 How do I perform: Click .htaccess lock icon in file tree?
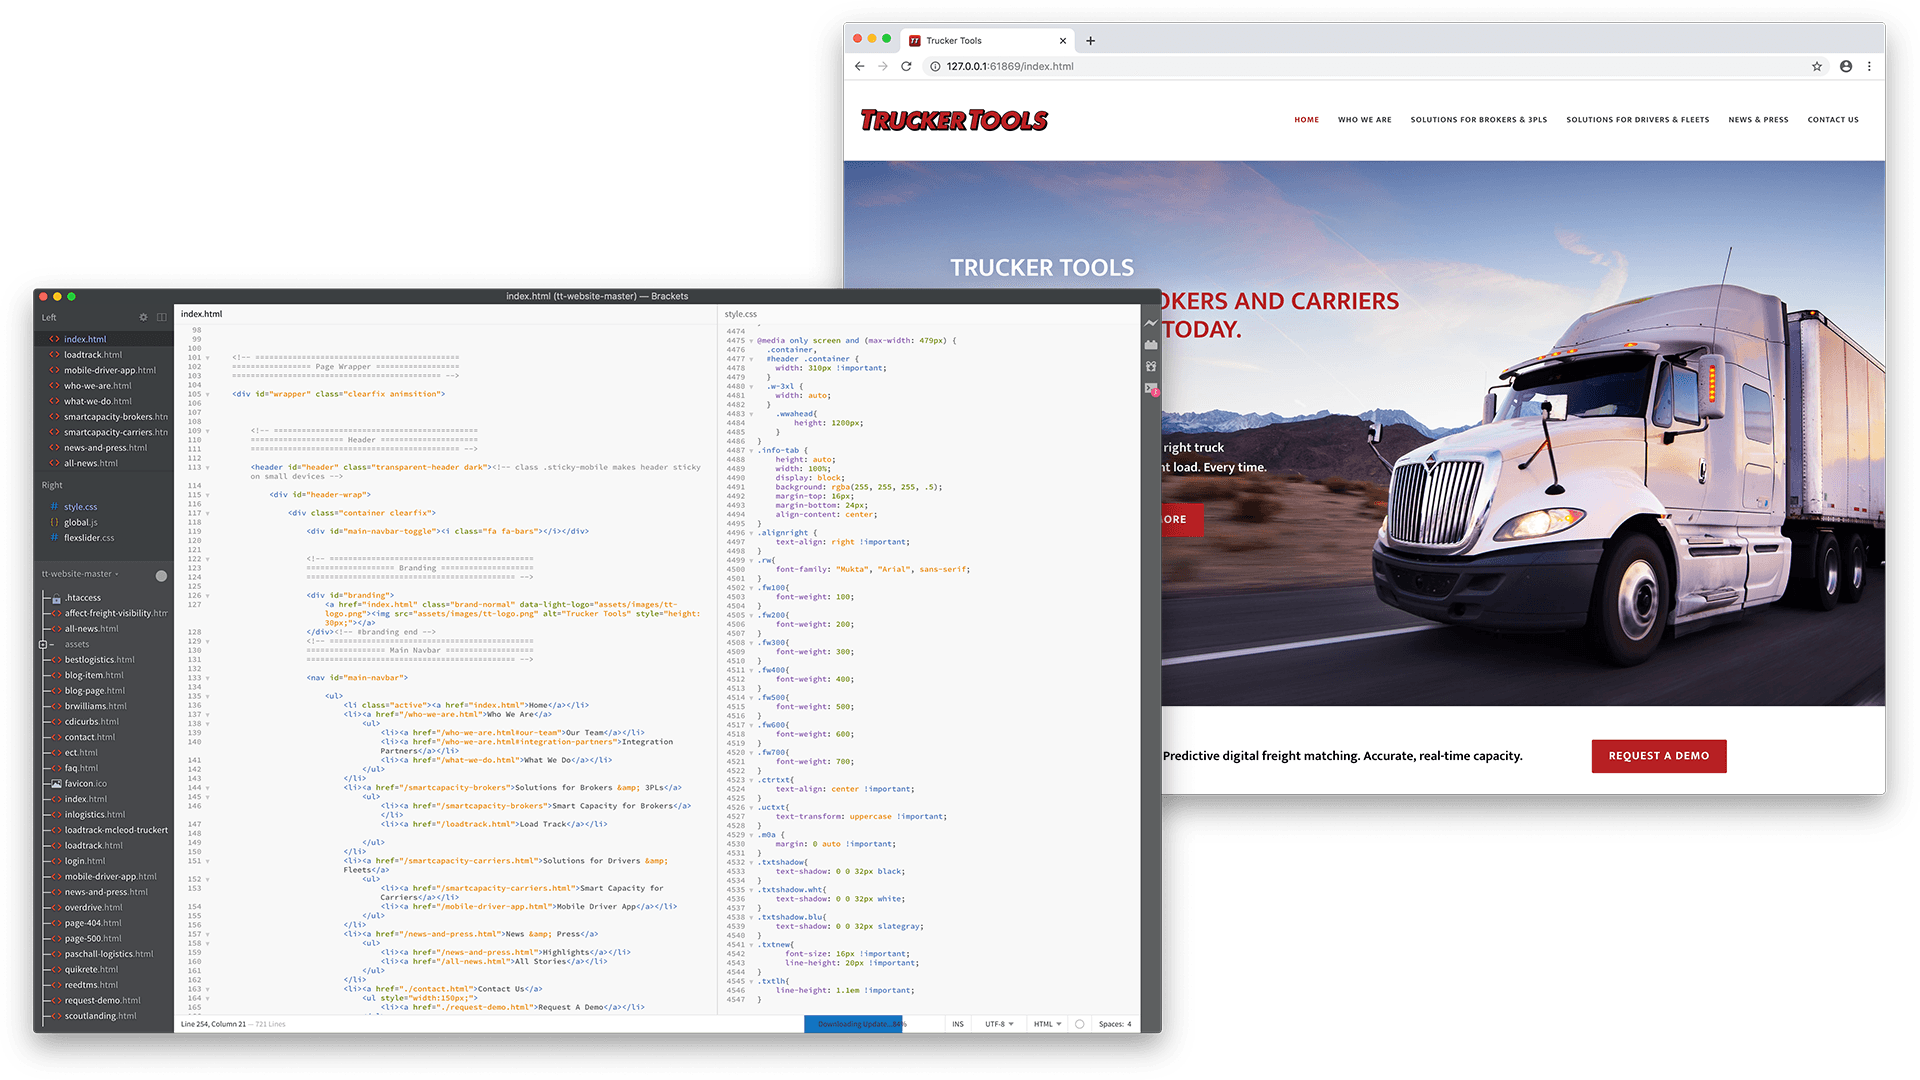57,598
